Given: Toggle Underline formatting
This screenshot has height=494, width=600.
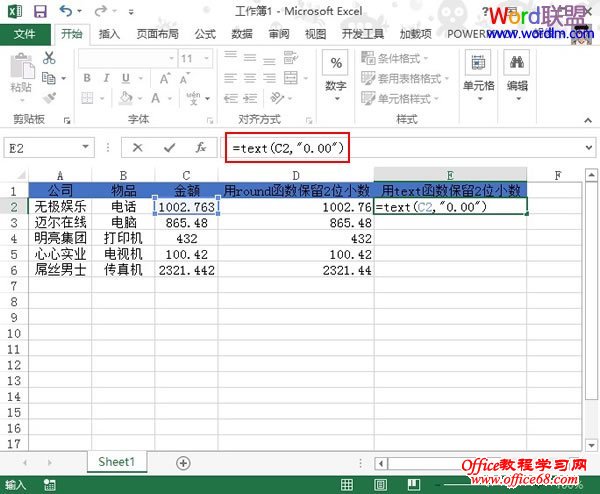Looking at the screenshot, I should [x=126, y=78].
